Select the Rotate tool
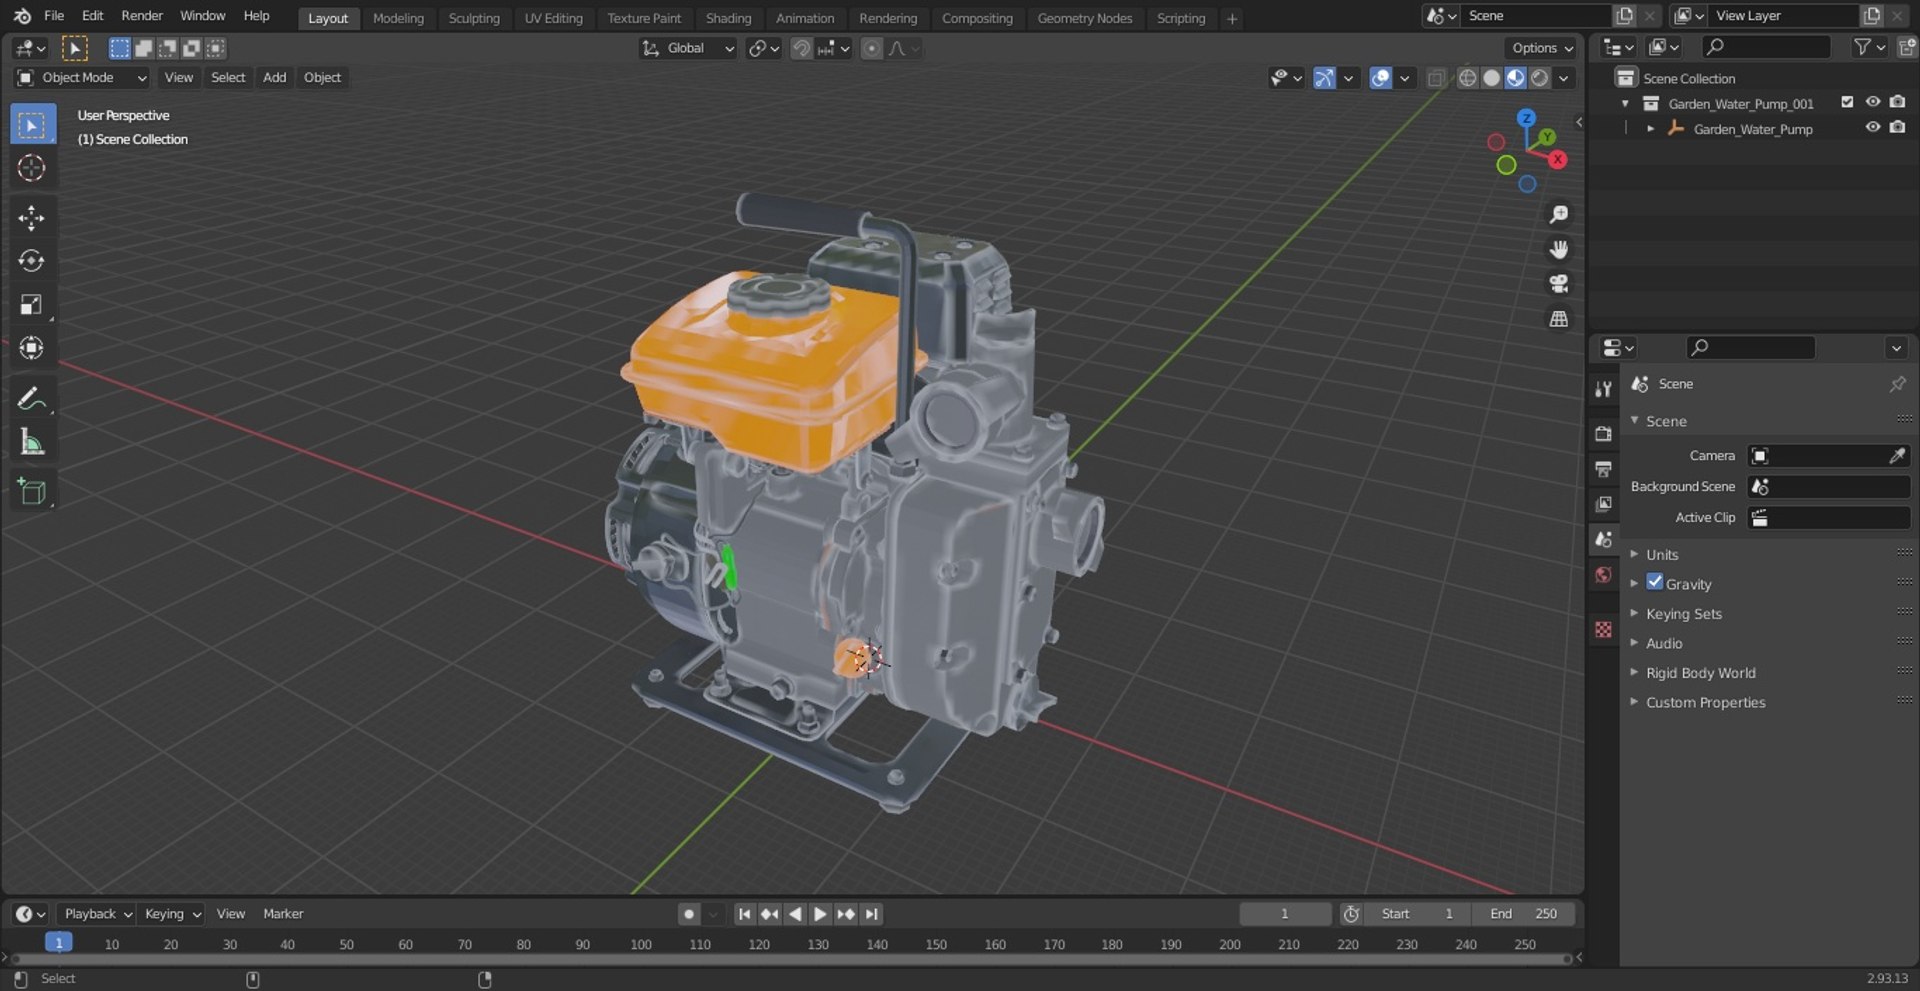 (32, 261)
